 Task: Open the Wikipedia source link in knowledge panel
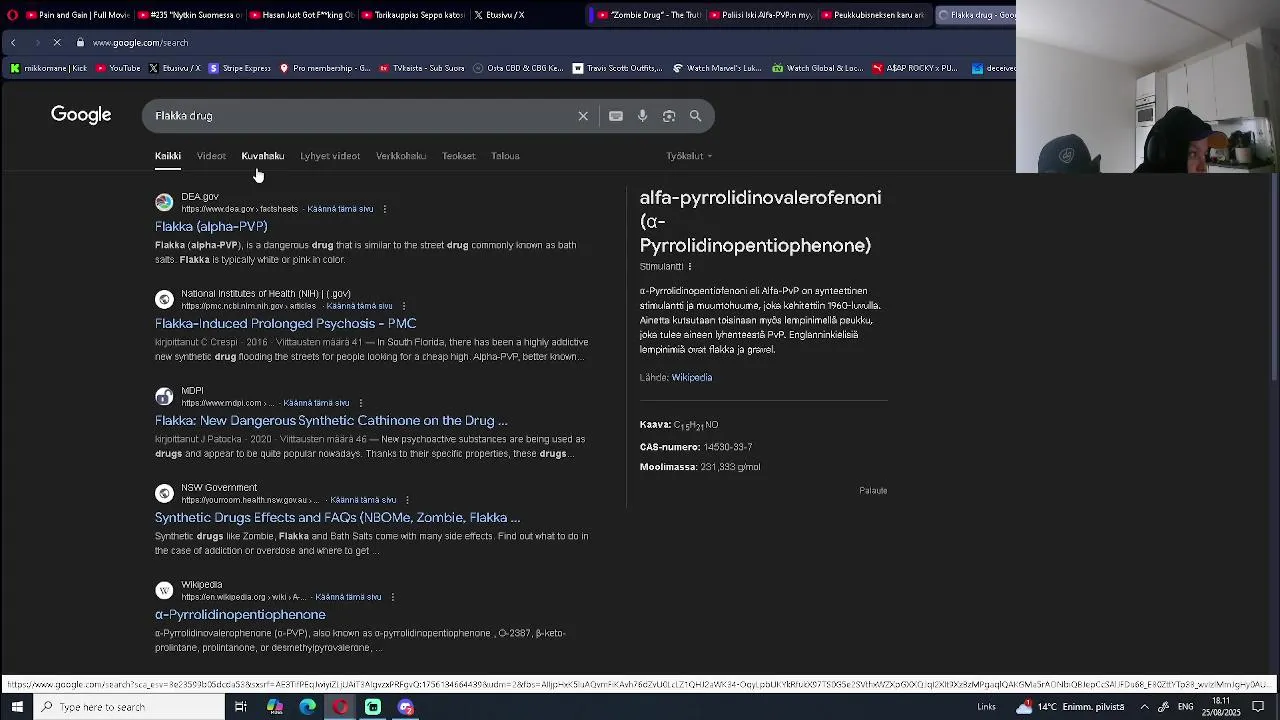click(692, 378)
